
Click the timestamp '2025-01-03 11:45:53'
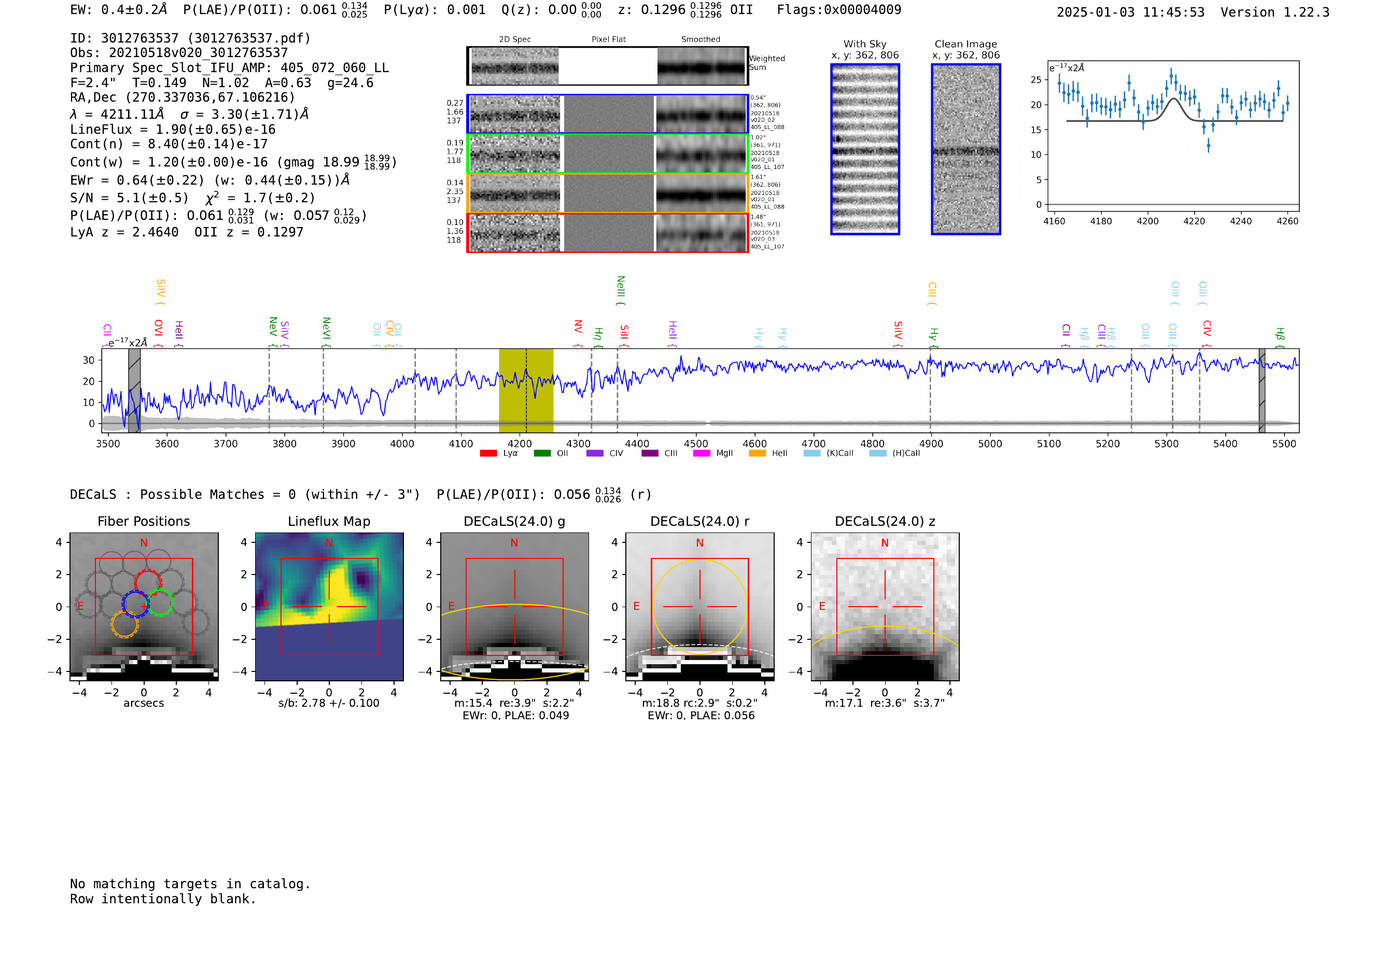point(1131,12)
